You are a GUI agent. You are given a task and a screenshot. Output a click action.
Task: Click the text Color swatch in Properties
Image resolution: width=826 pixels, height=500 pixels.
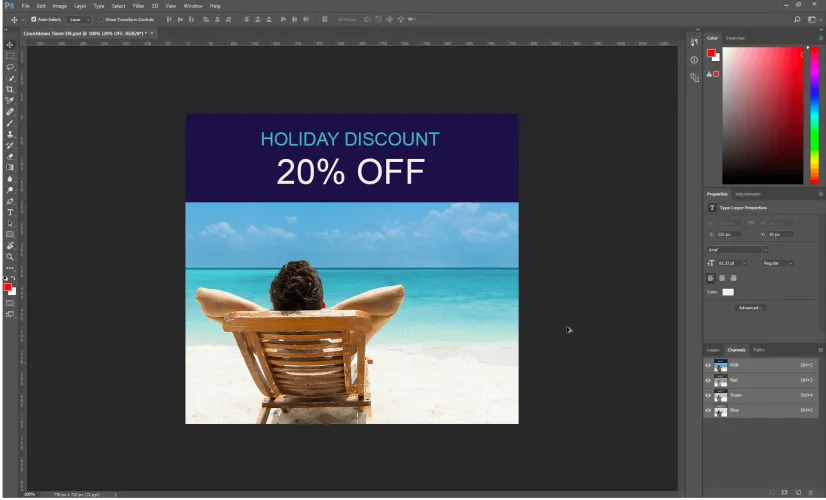pyautogui.click(x=728, y=292)
